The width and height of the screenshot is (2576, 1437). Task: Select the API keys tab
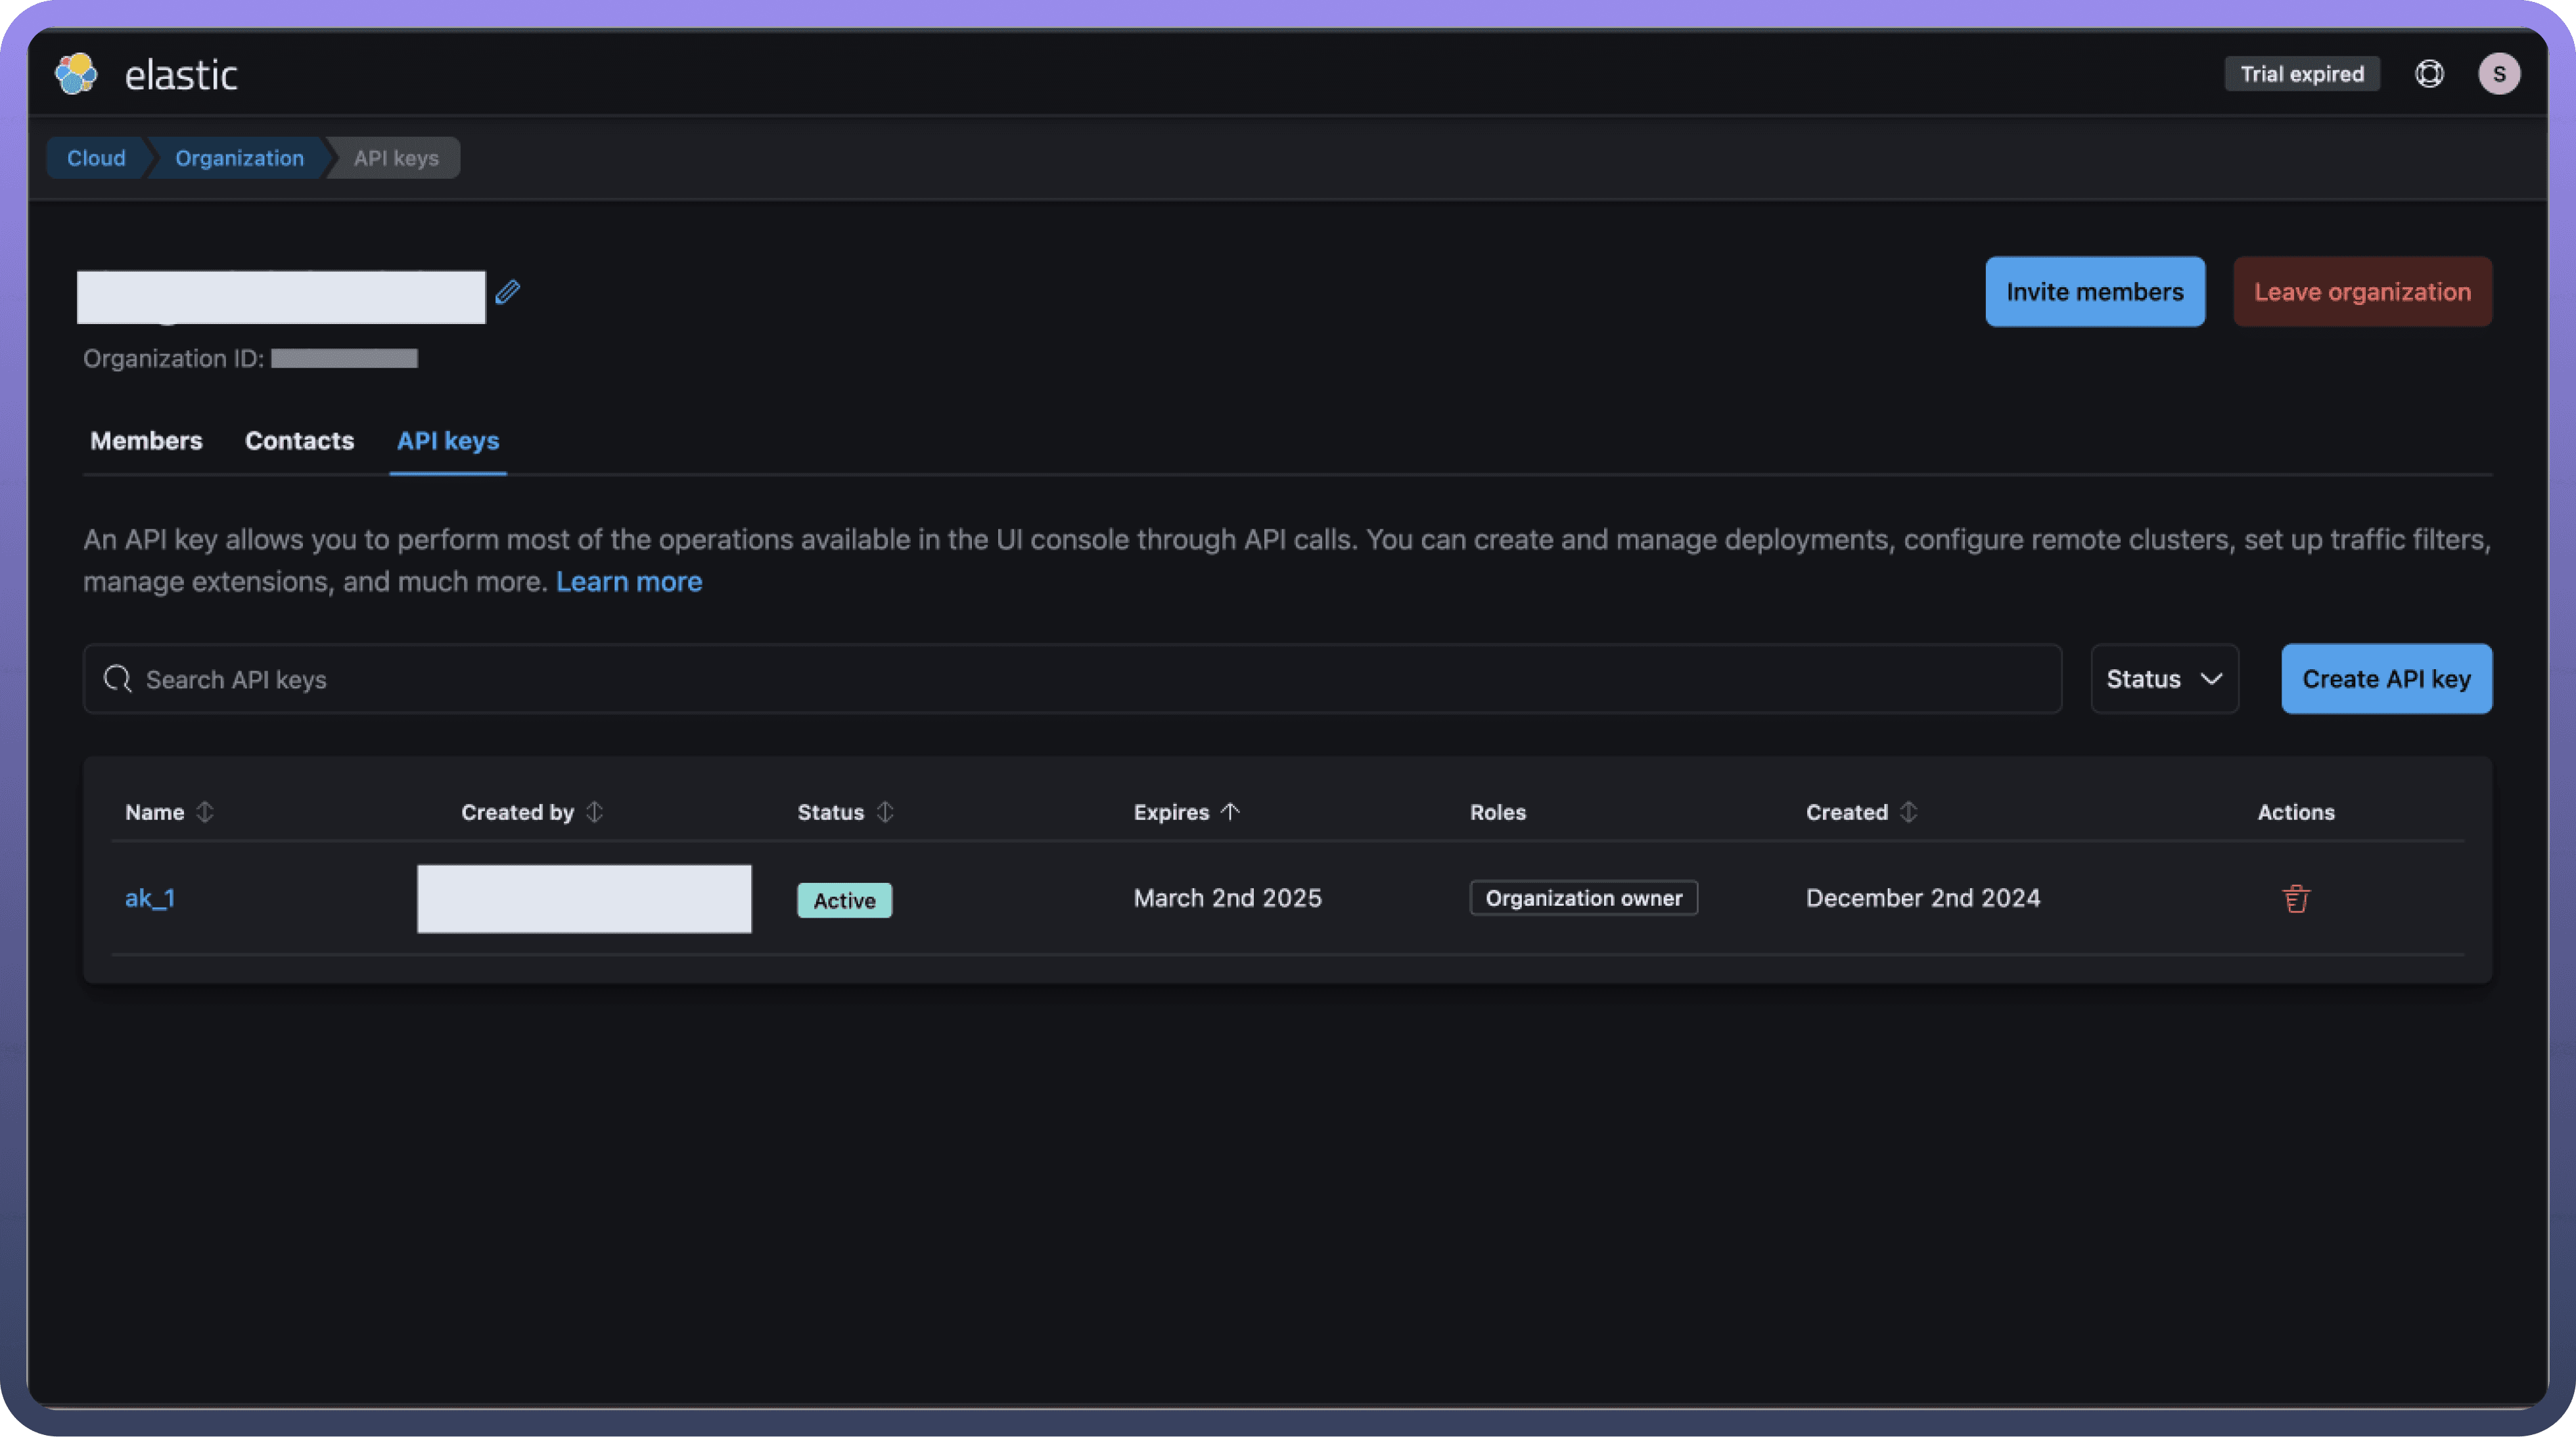click(448, 441)
